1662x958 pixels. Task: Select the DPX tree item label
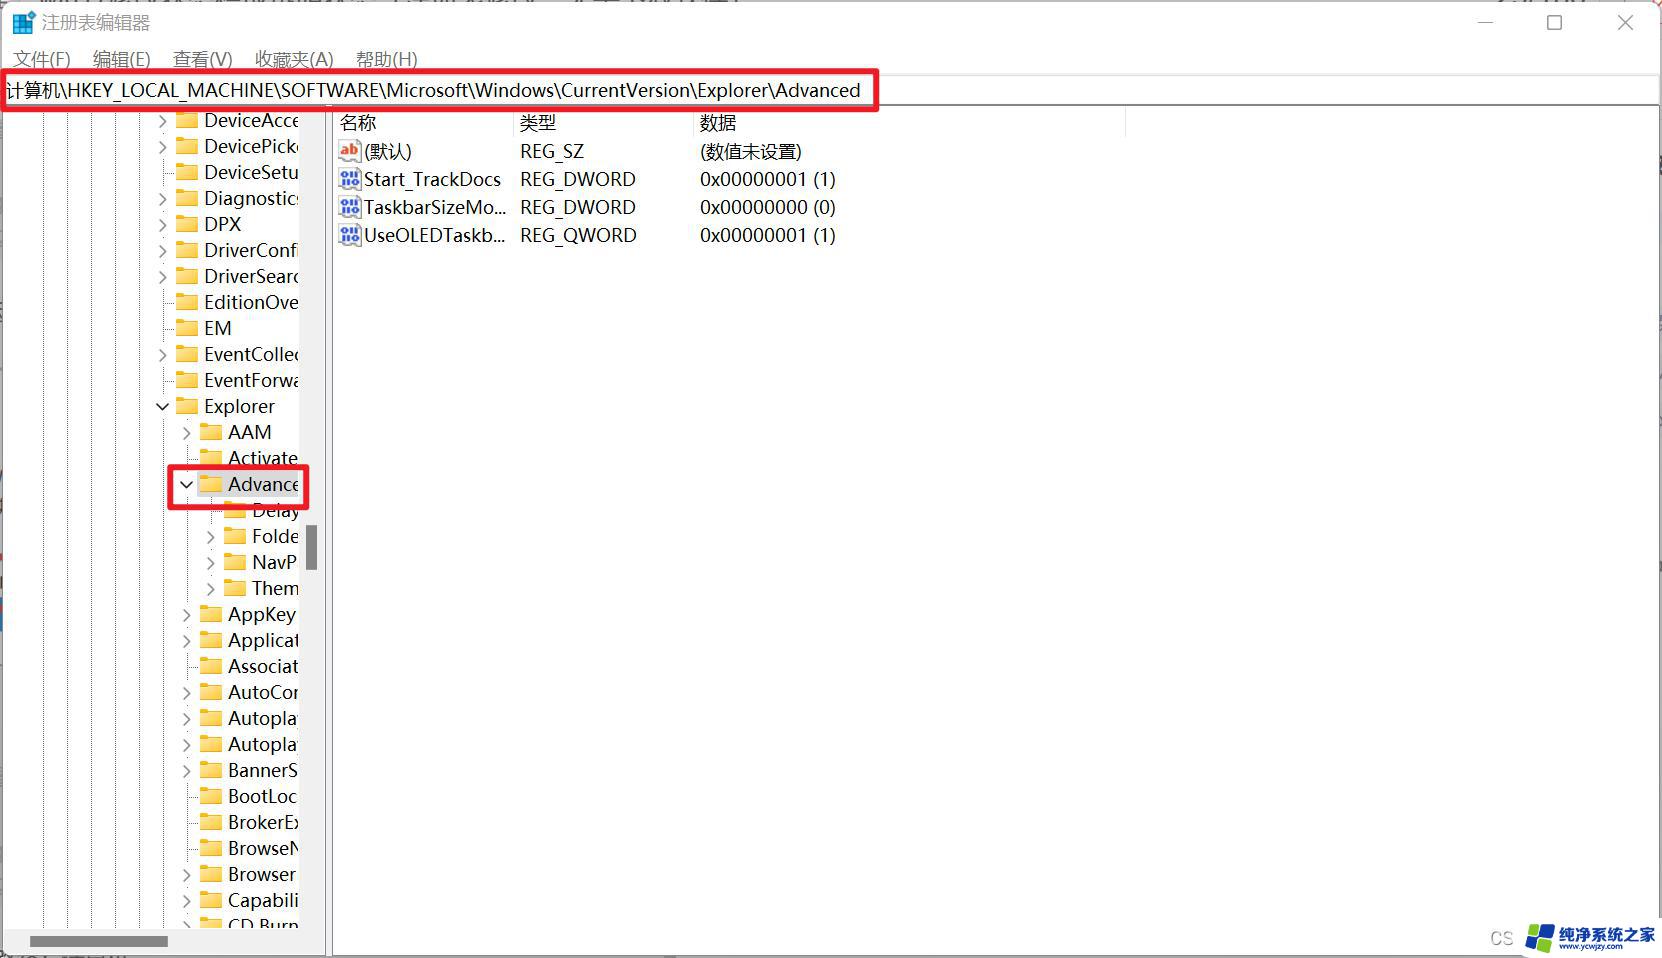coord(222,224)
